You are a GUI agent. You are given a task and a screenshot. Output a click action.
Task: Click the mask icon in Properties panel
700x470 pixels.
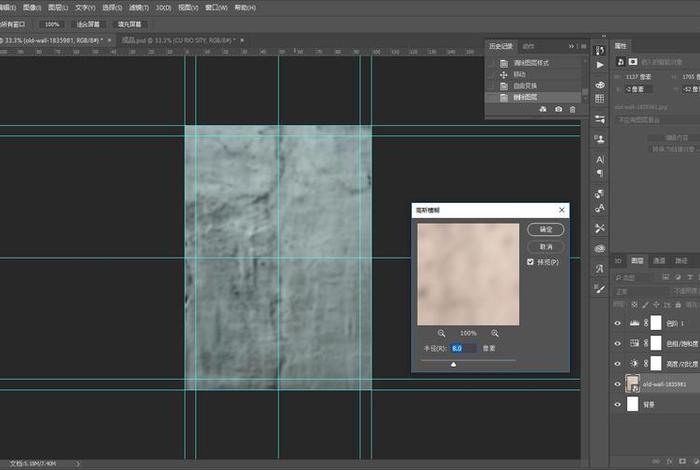point(633,62)
